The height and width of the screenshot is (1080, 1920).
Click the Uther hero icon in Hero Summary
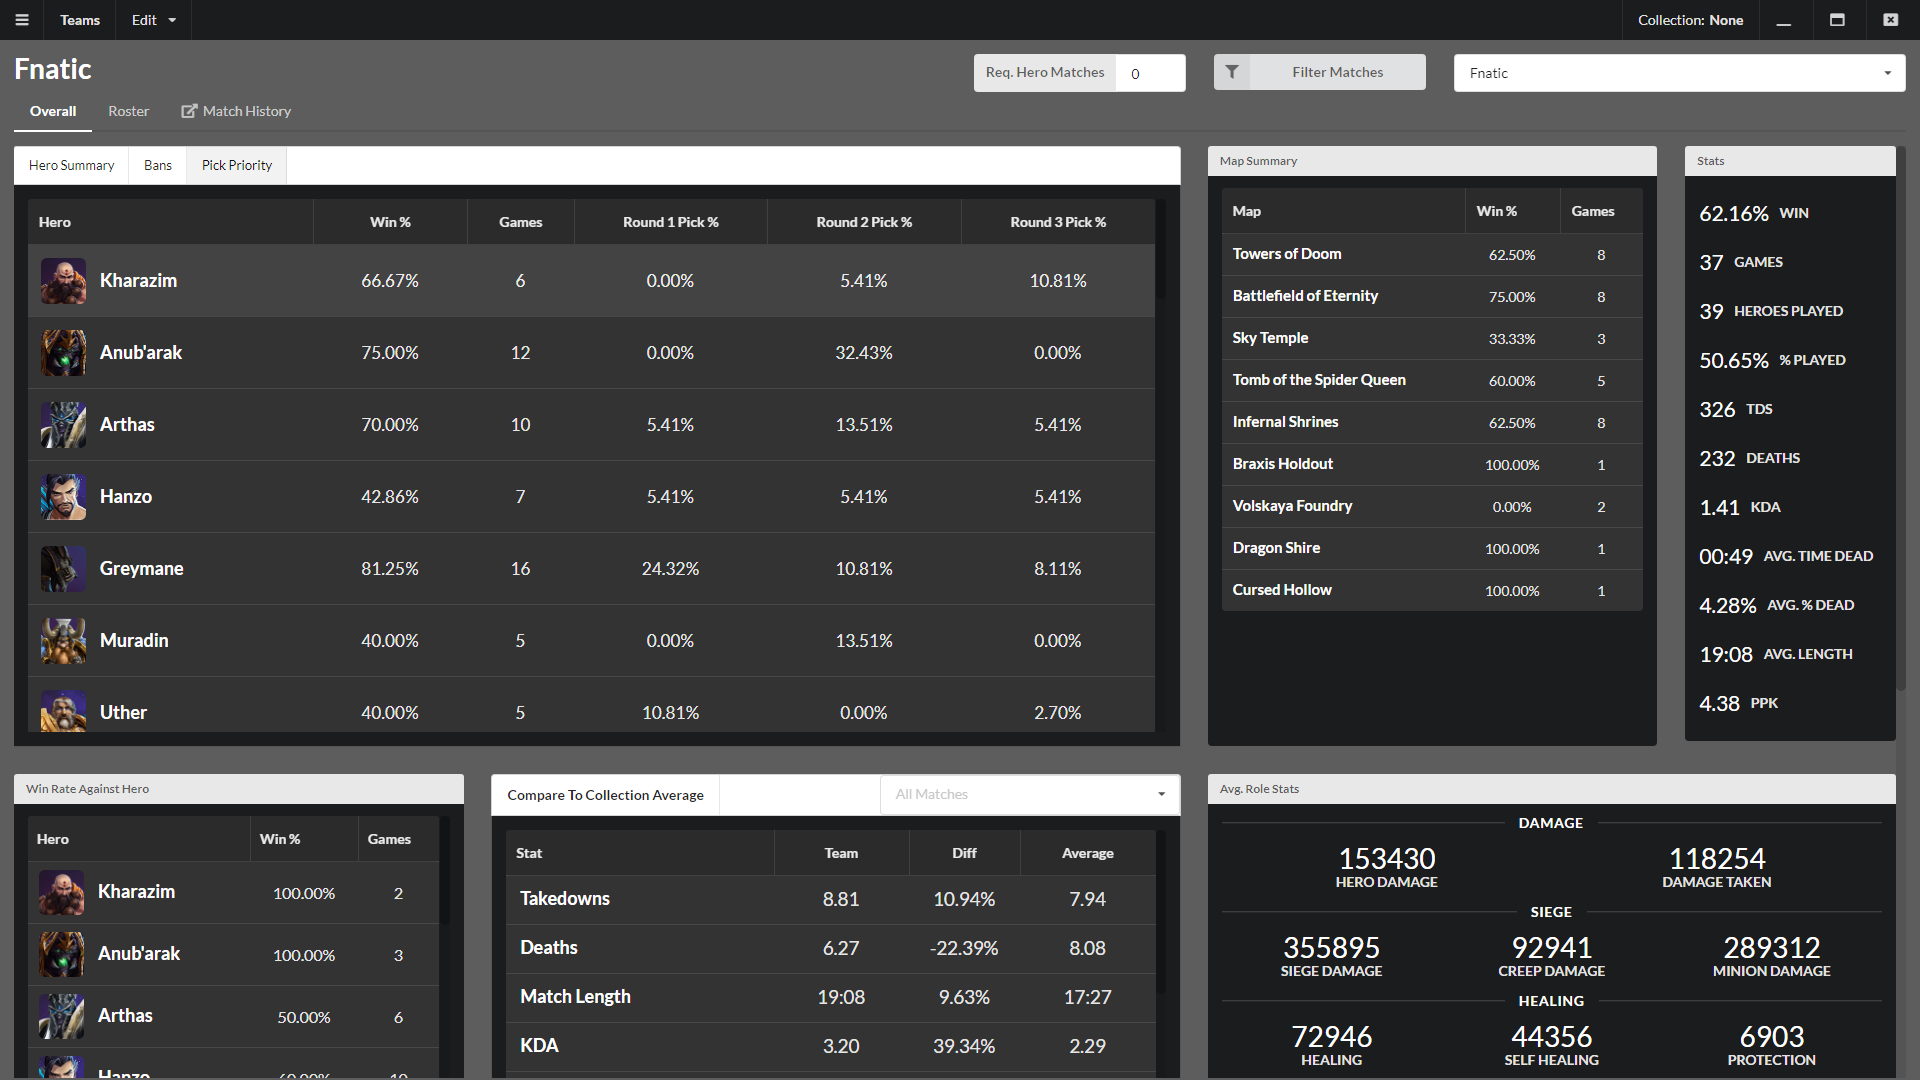point(63,712)
